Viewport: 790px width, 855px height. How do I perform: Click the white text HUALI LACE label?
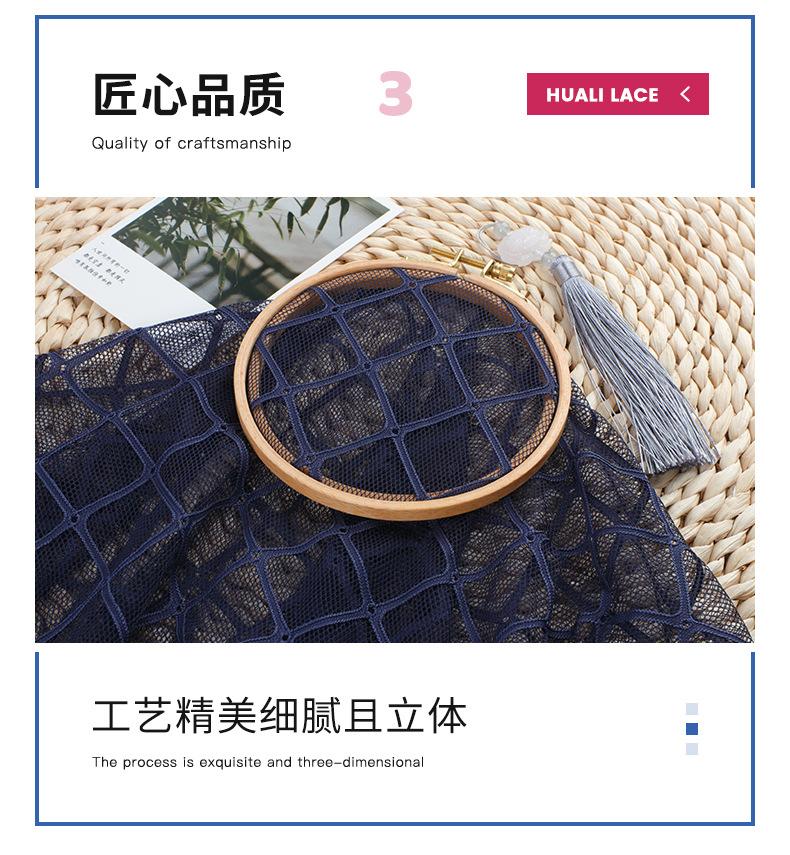[602, 95]
